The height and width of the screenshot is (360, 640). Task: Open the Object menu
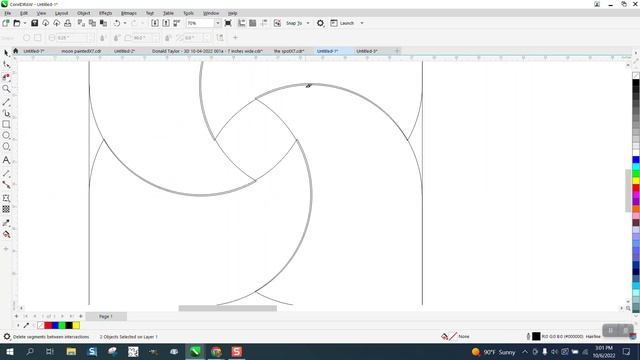[x=84, y=13]
